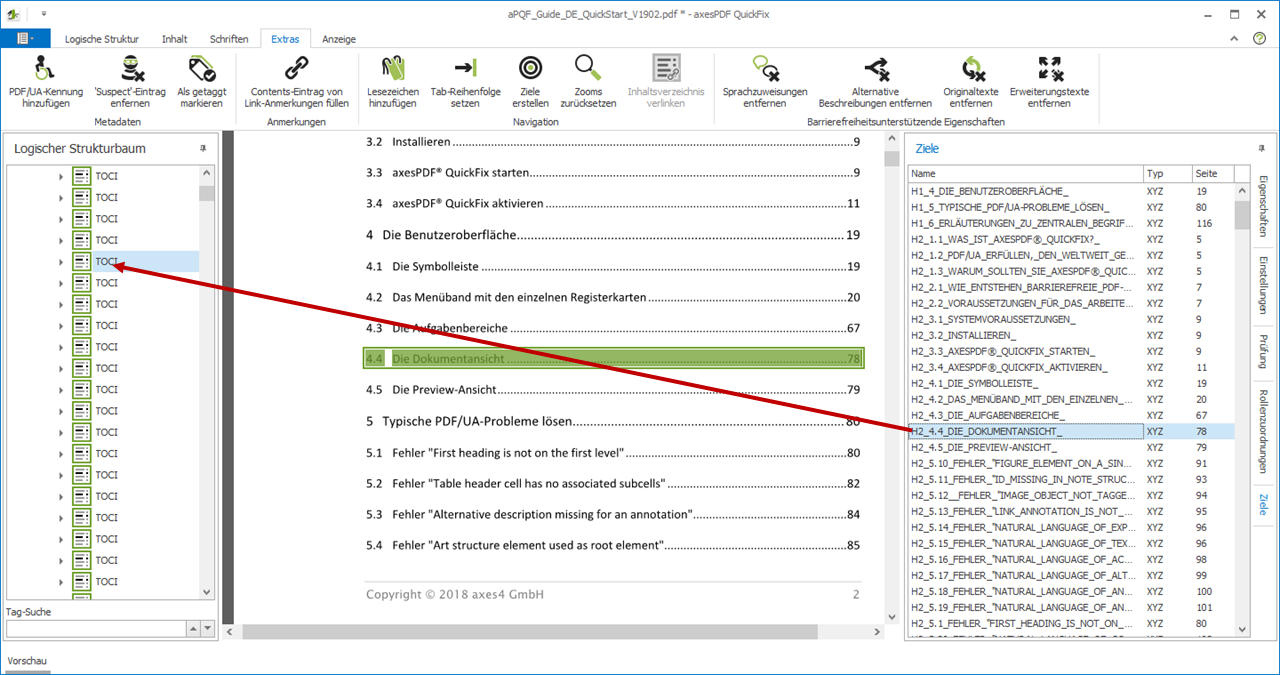This screenshot has width=1280, height=675.
Task: Click Tag-Suche previous result up arrow
Action: point(192,628)
